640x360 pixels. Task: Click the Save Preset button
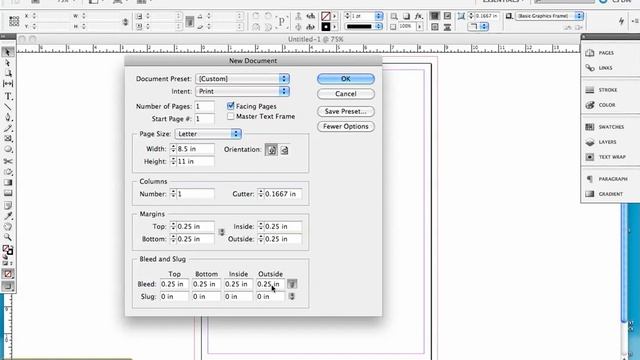pyautogui.click(x=346, y=111)
